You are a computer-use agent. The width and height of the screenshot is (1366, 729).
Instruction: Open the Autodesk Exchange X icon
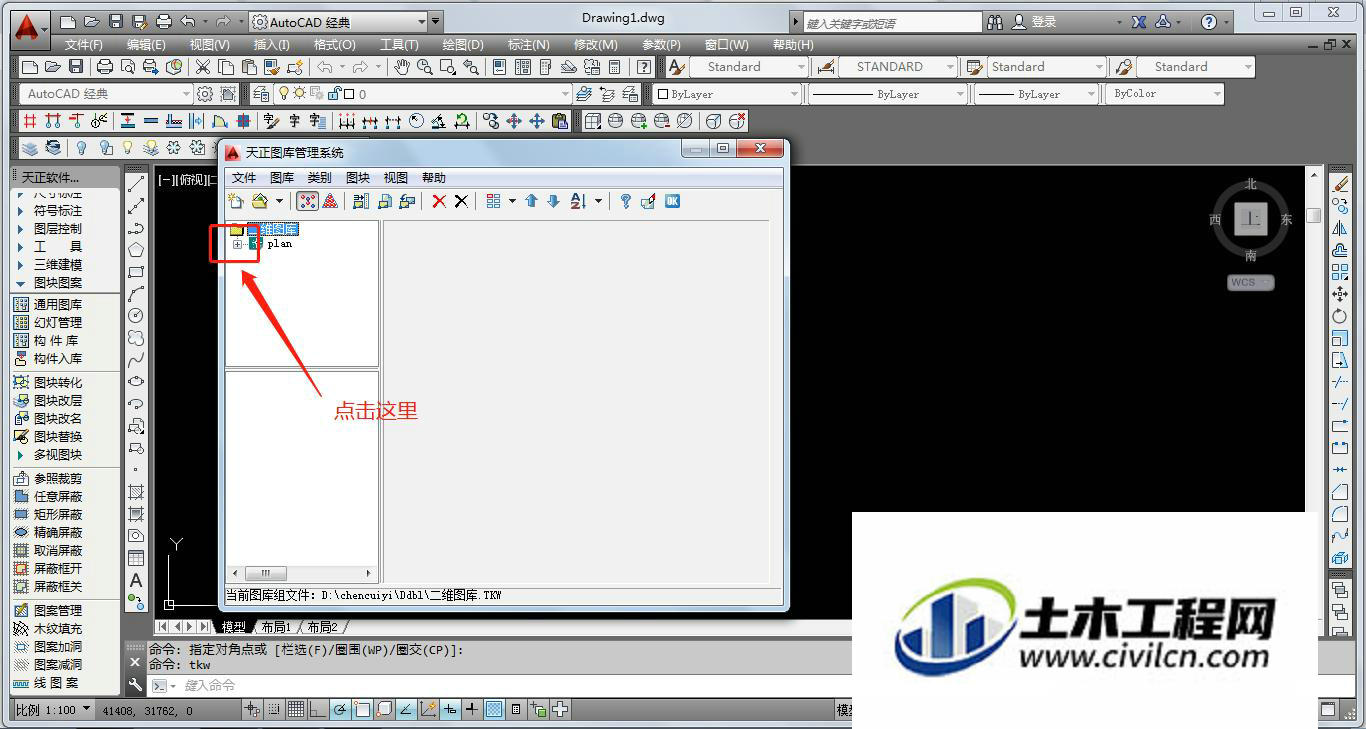(x=1139, y=21)
